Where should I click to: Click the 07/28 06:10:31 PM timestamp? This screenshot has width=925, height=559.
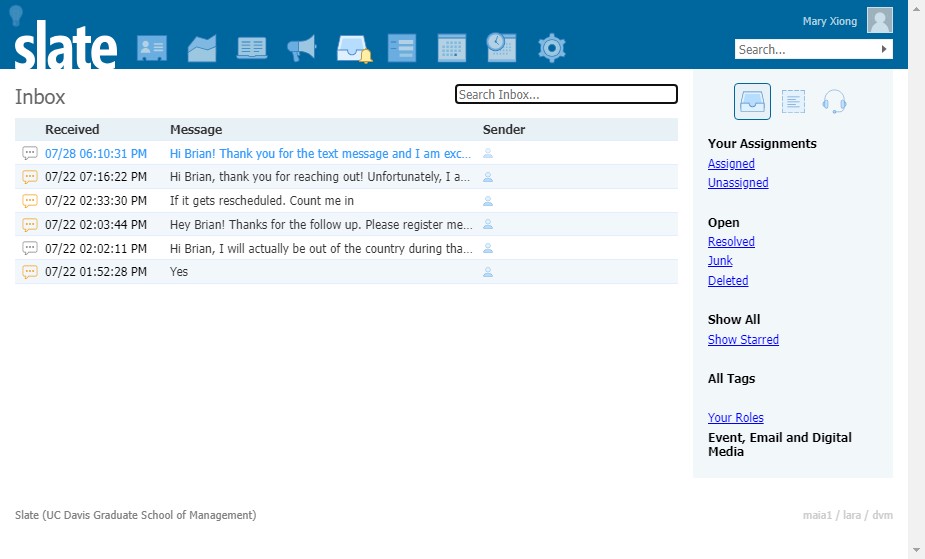point(96,153)
